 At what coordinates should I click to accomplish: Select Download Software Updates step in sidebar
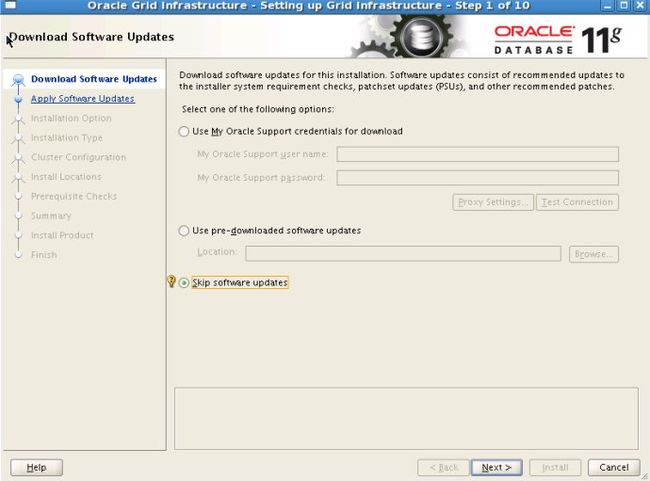94,79
